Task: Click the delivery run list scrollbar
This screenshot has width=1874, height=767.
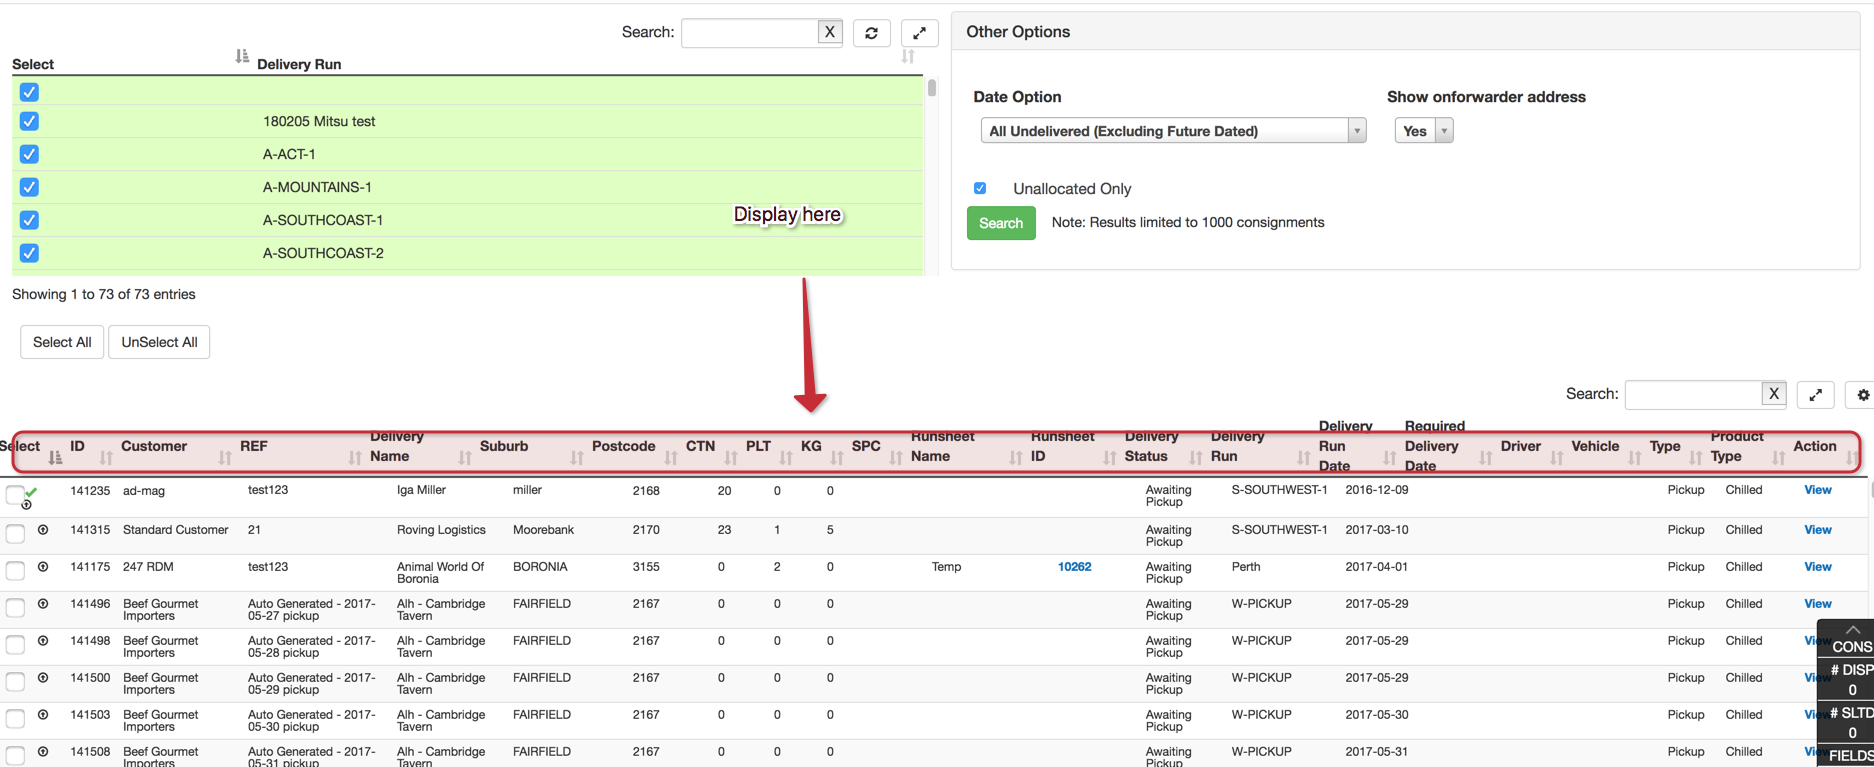Action: 931,88
